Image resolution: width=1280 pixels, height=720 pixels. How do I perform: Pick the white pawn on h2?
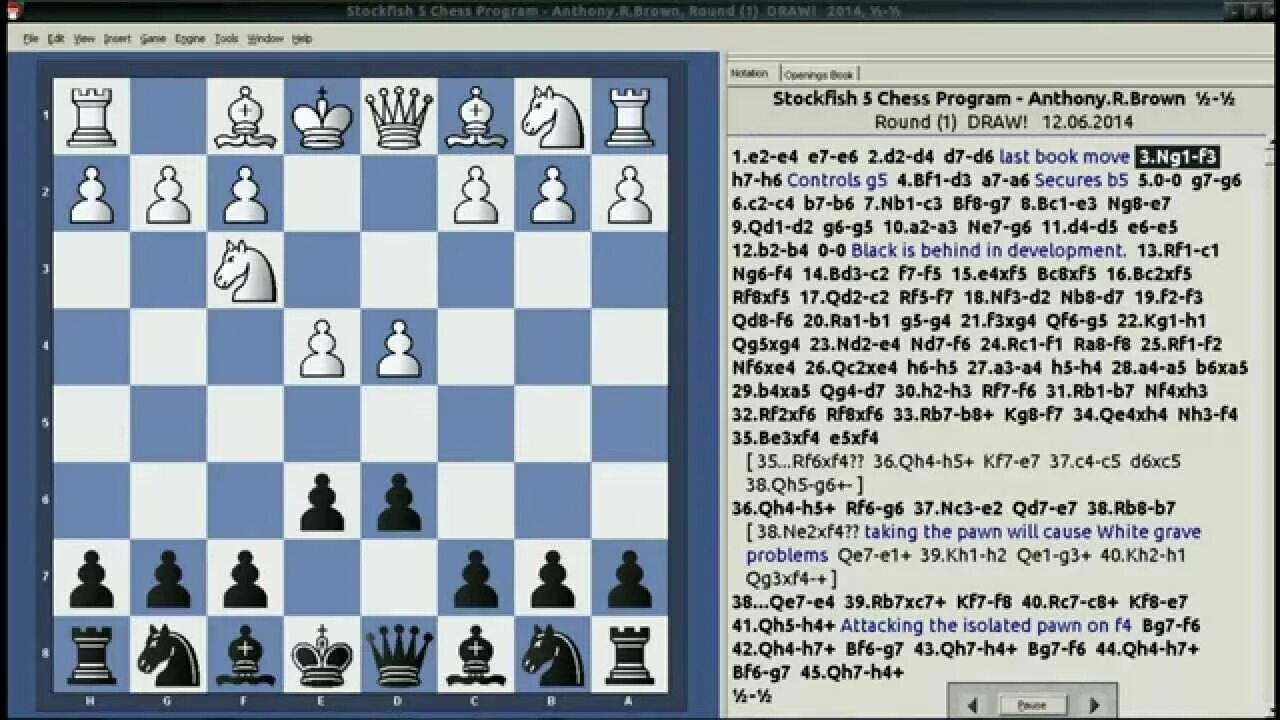pos(92,193)
